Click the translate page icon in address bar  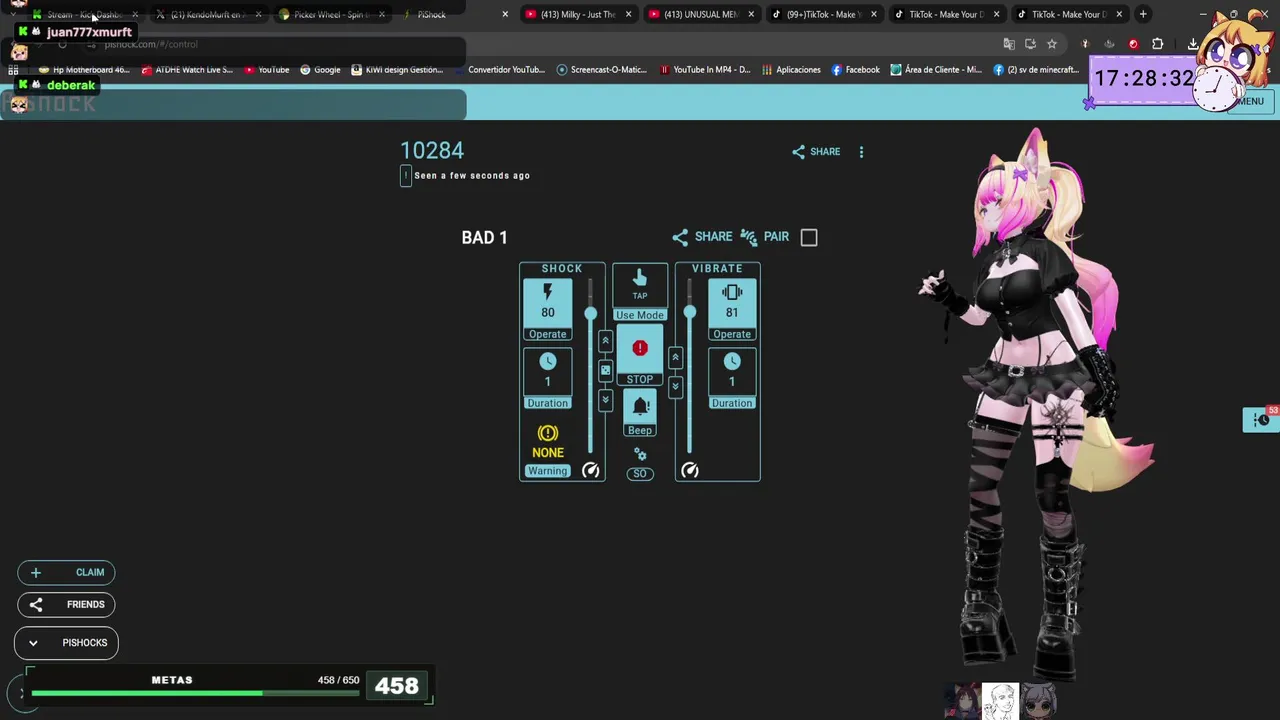[1009, 44]
